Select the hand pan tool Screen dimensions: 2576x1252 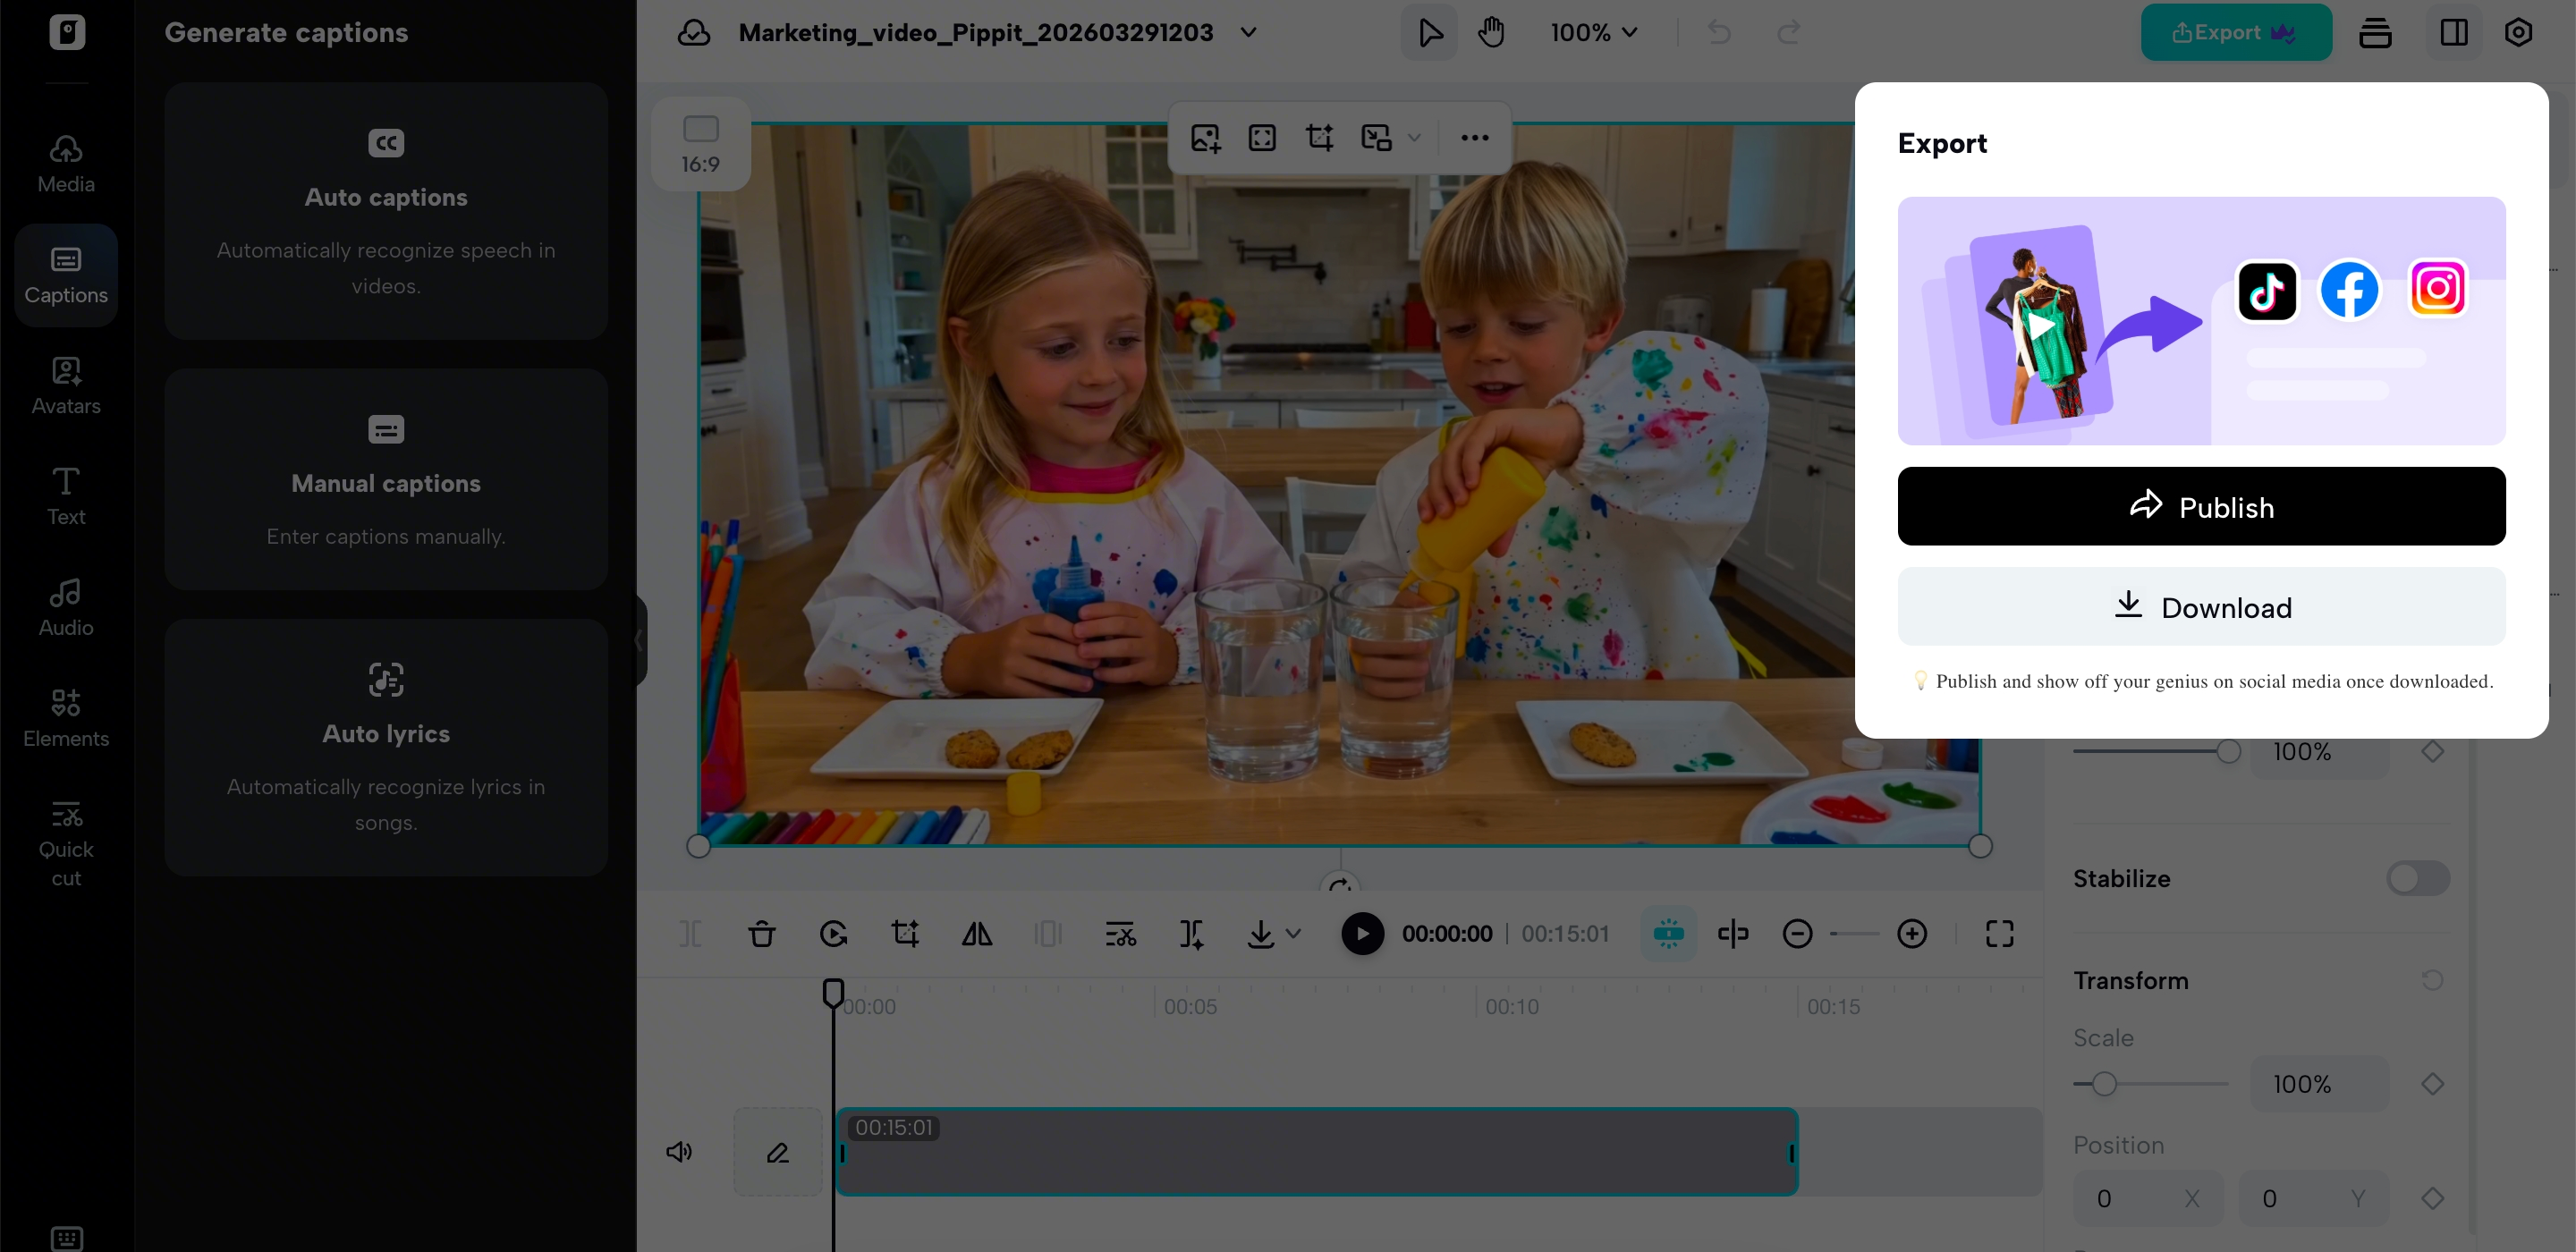(1491, 32)
